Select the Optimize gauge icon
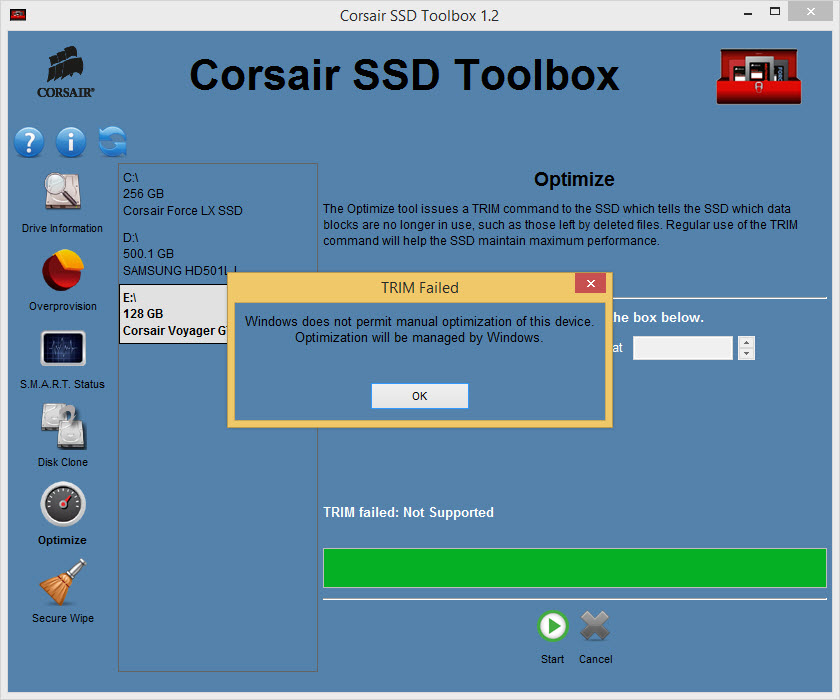The height and width of the screenshot is (700, 840). 63,504
